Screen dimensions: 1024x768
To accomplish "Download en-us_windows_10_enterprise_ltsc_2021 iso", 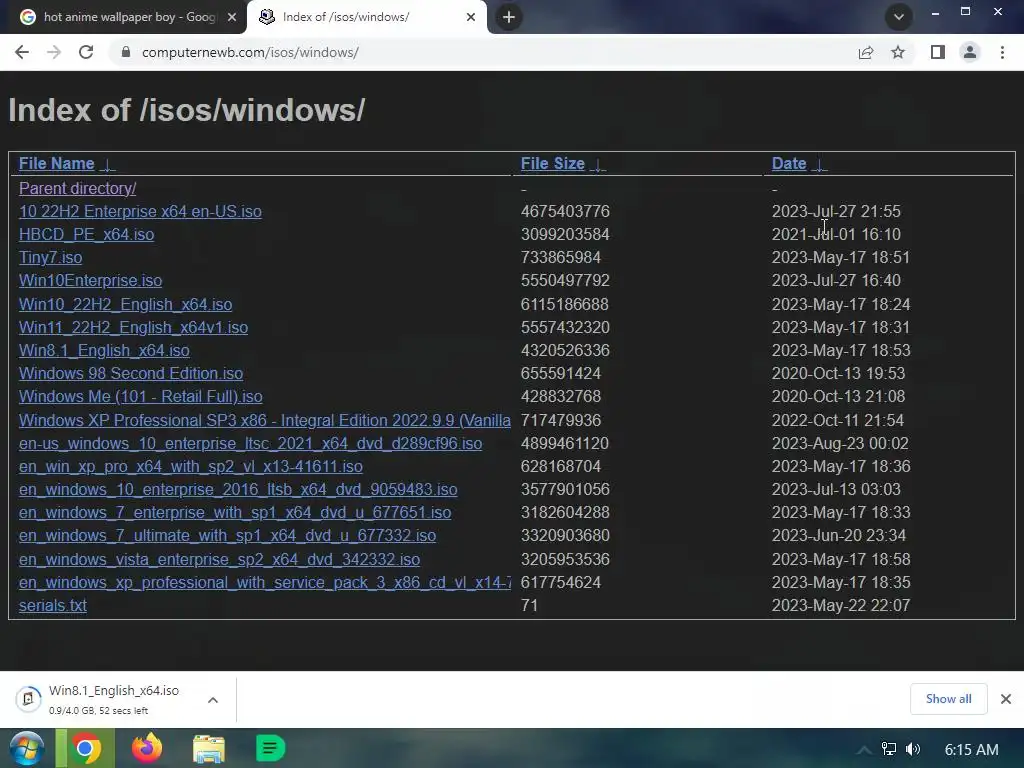I will click(250, 443).
